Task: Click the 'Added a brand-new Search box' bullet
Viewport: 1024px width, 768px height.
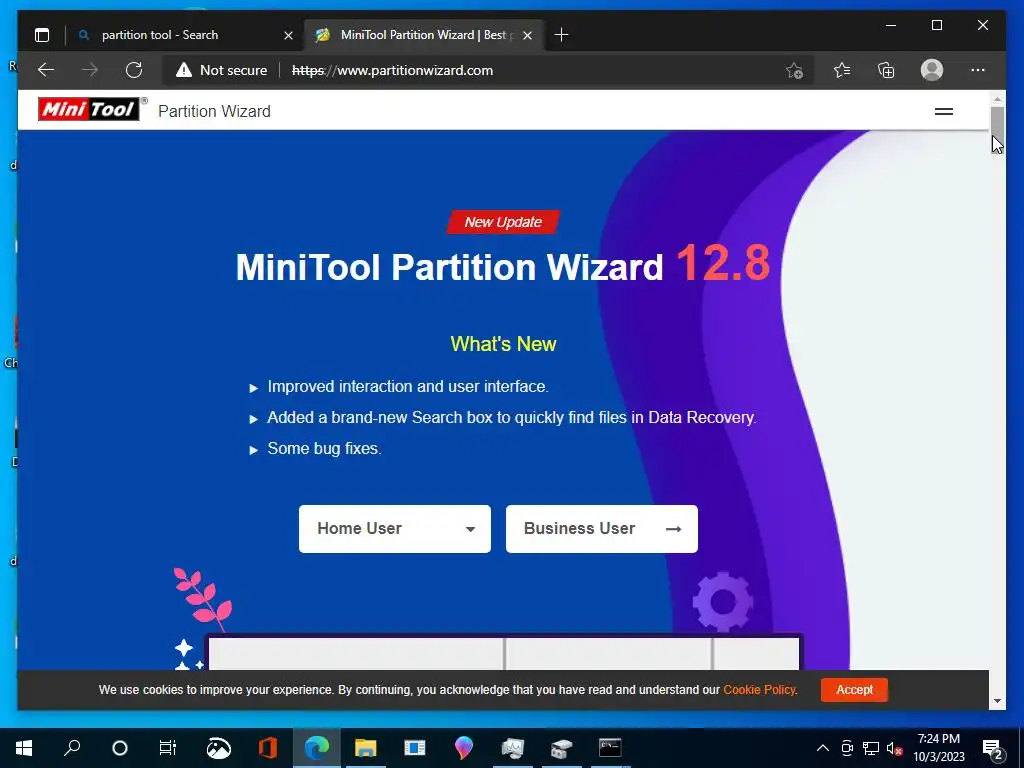Action: (x=511, y=418)
